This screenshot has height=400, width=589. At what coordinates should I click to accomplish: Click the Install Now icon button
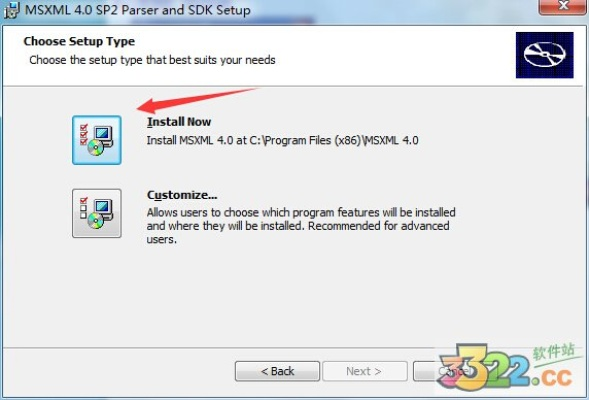(97, 140)
